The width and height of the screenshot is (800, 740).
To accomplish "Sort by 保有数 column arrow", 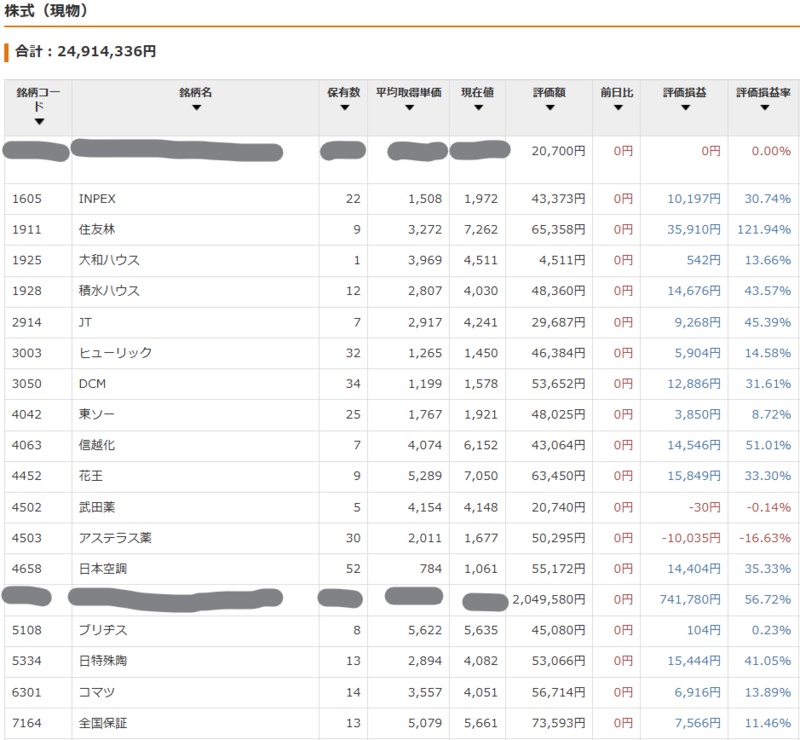I will click(344, 108).
